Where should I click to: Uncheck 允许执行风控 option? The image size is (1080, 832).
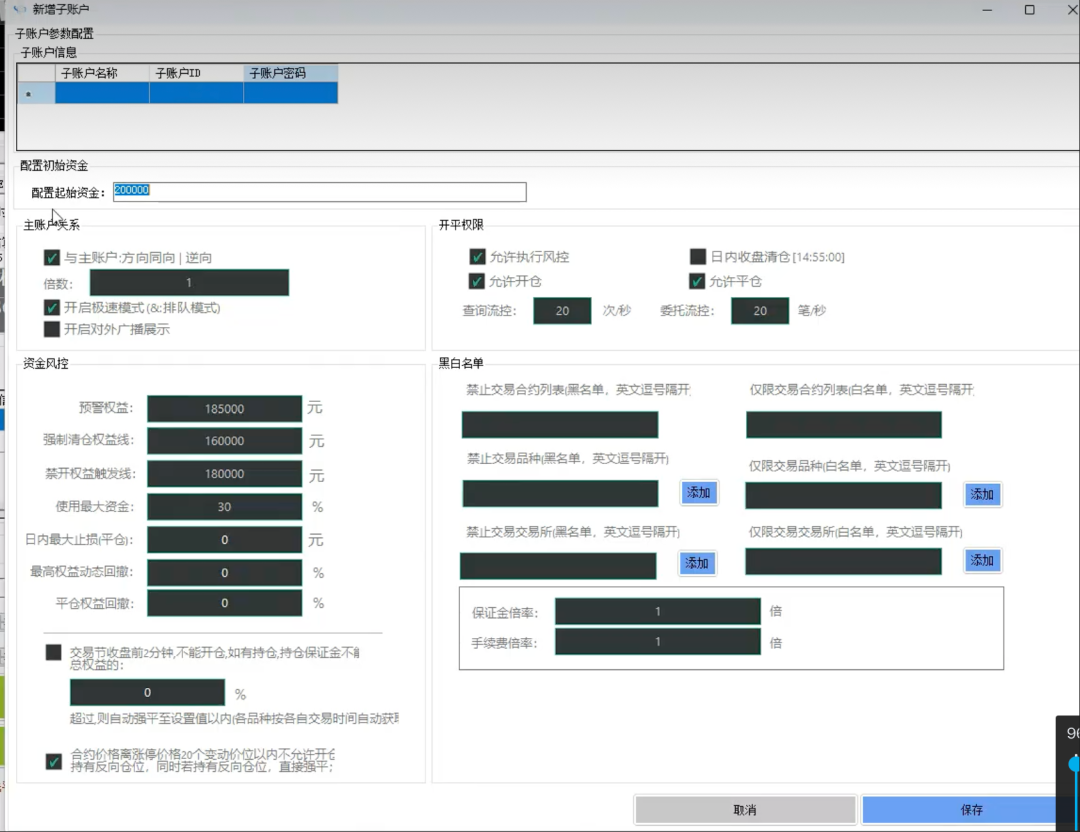pyautogui.click(x=477, y=257)
